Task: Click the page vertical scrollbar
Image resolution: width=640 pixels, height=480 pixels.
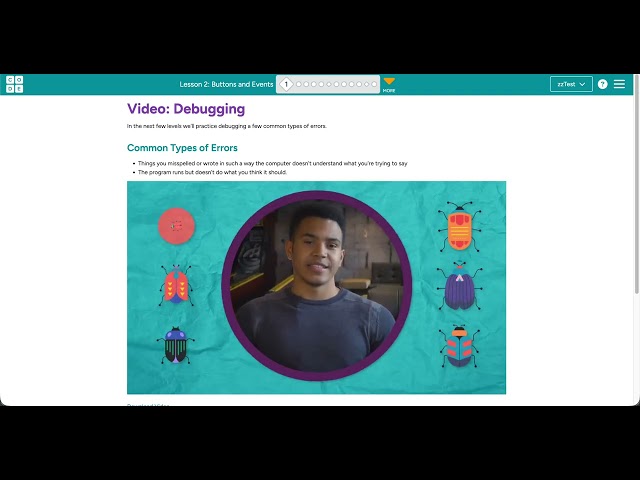Action: 636,184
